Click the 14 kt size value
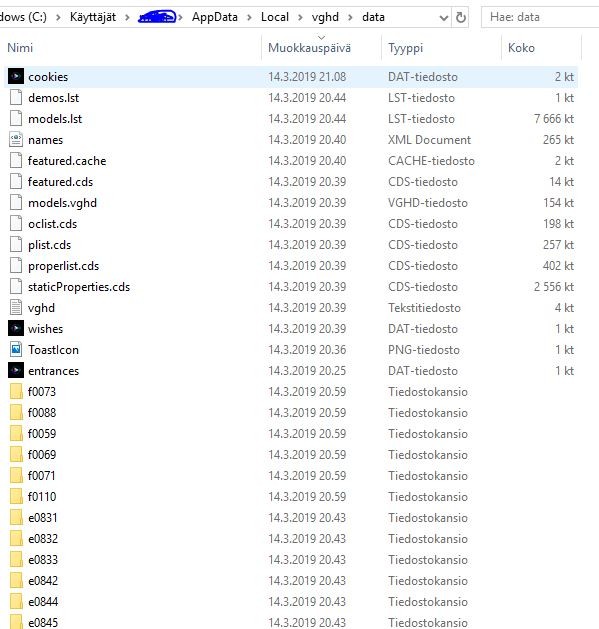599x629 pixels. [x=562, y=182]
